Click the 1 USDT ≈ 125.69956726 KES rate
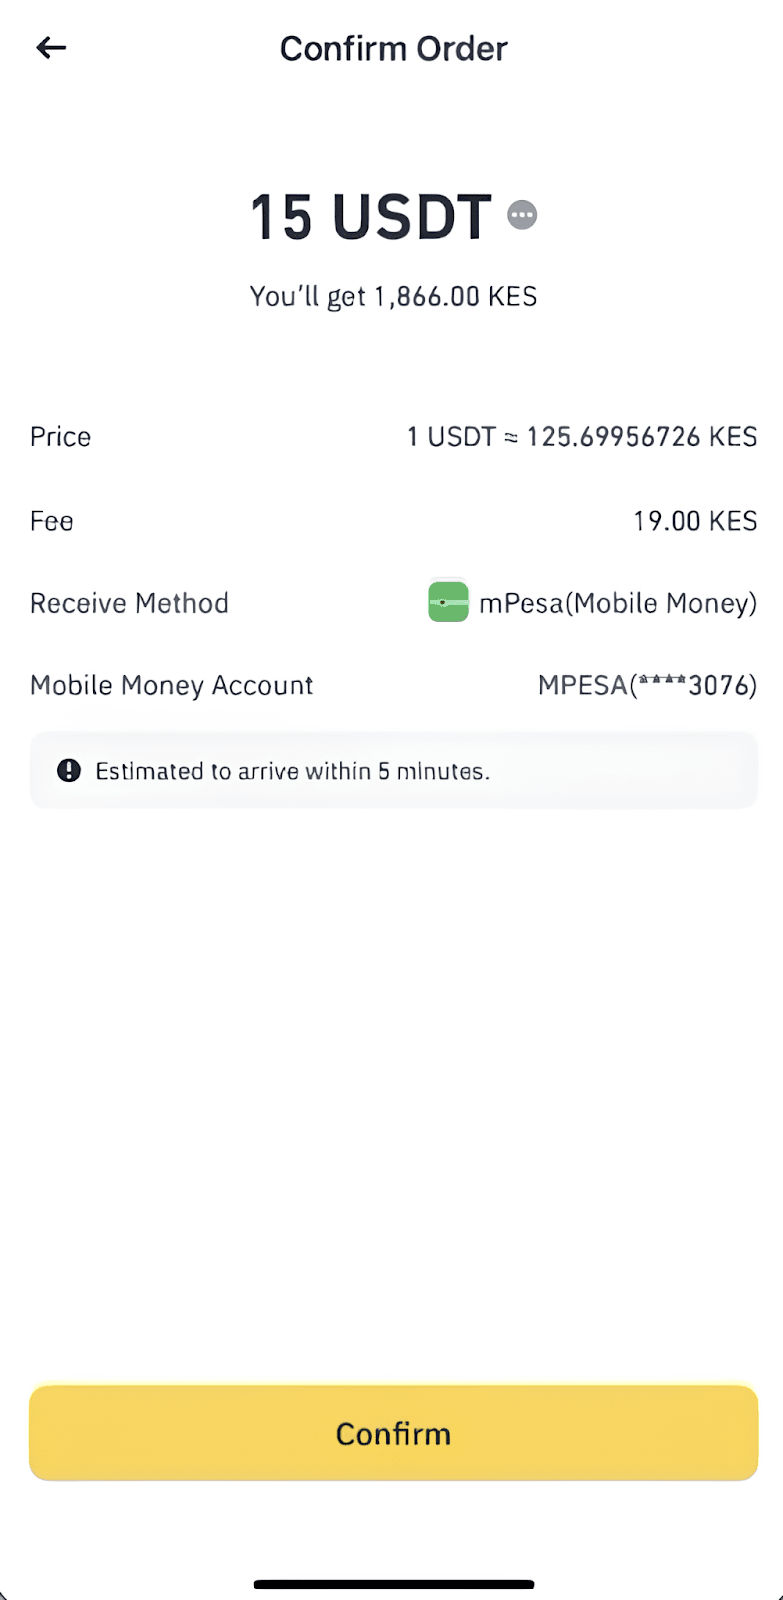 (x=581, y=437)
